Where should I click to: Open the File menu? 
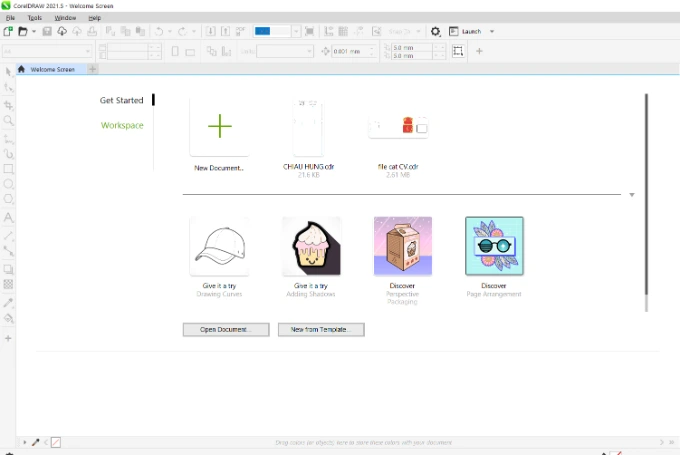click(x=10, y=18)
